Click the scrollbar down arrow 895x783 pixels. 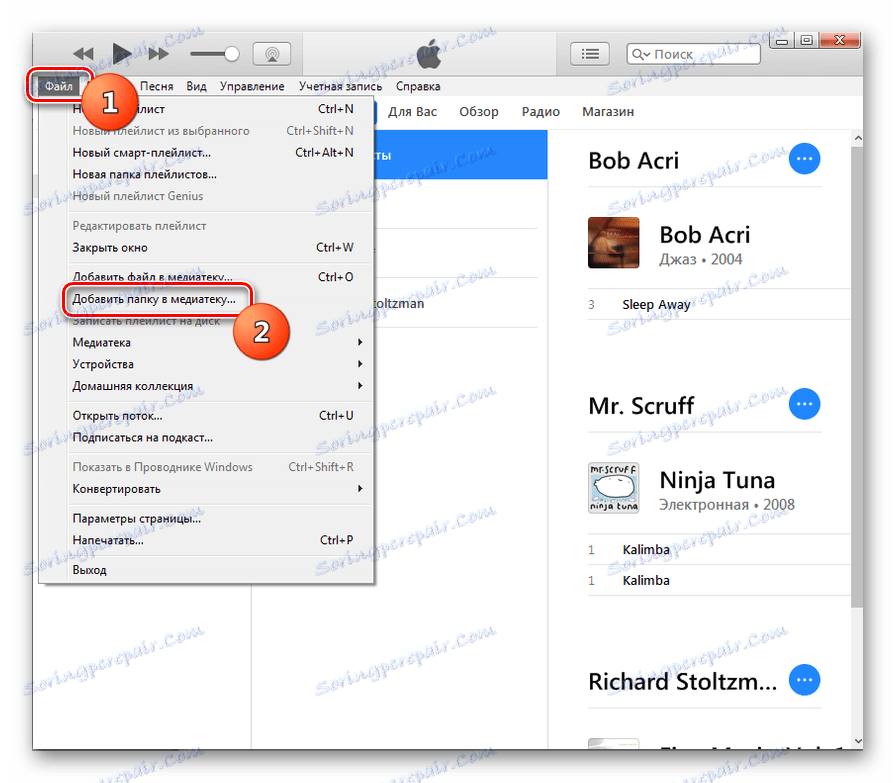tap(857, 741)
